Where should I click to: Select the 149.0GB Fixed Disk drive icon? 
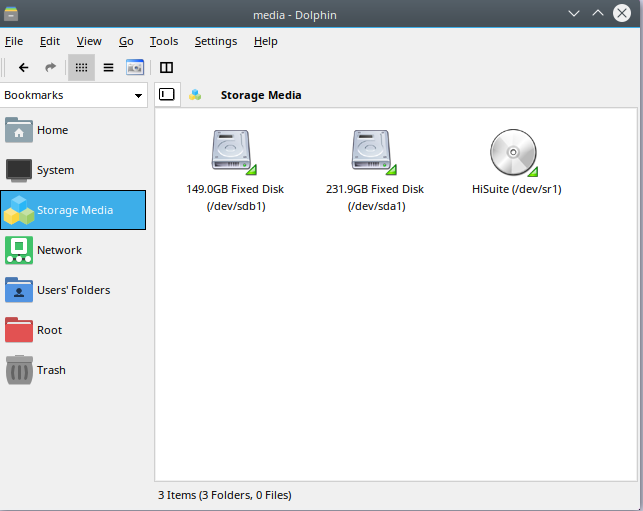234,152
